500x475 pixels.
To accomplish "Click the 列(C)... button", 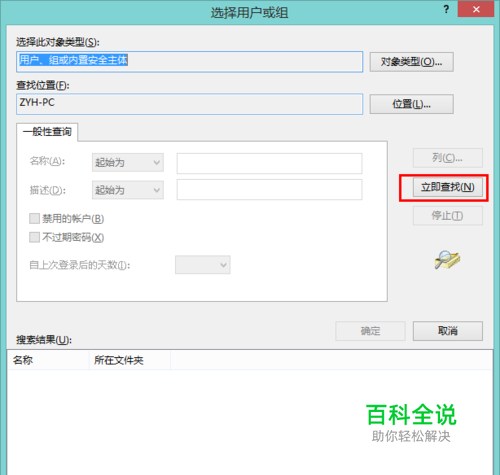I will tap(447, 158).
